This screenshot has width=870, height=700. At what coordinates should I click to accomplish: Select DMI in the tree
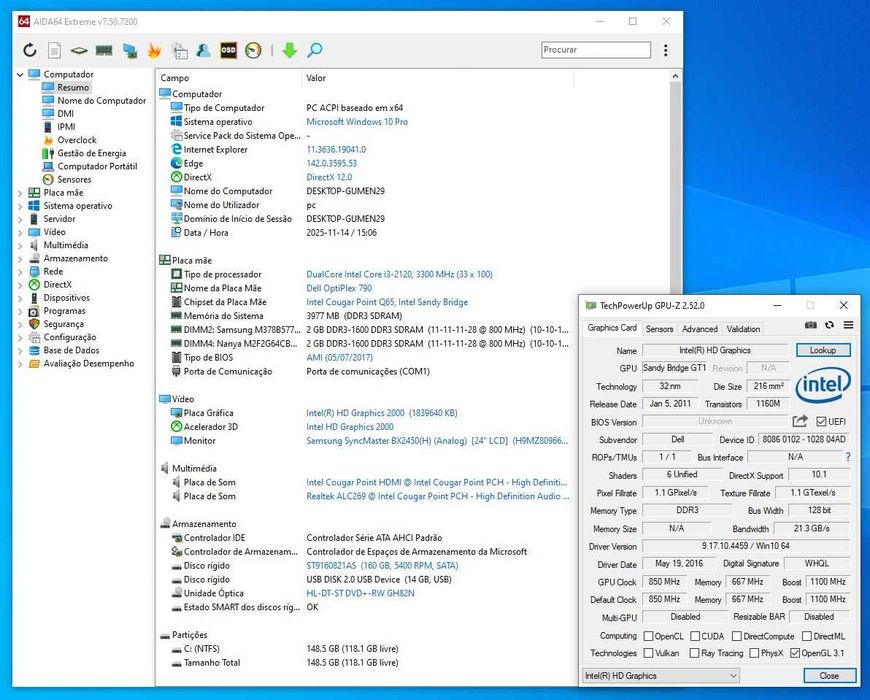(x=65, y=114)
